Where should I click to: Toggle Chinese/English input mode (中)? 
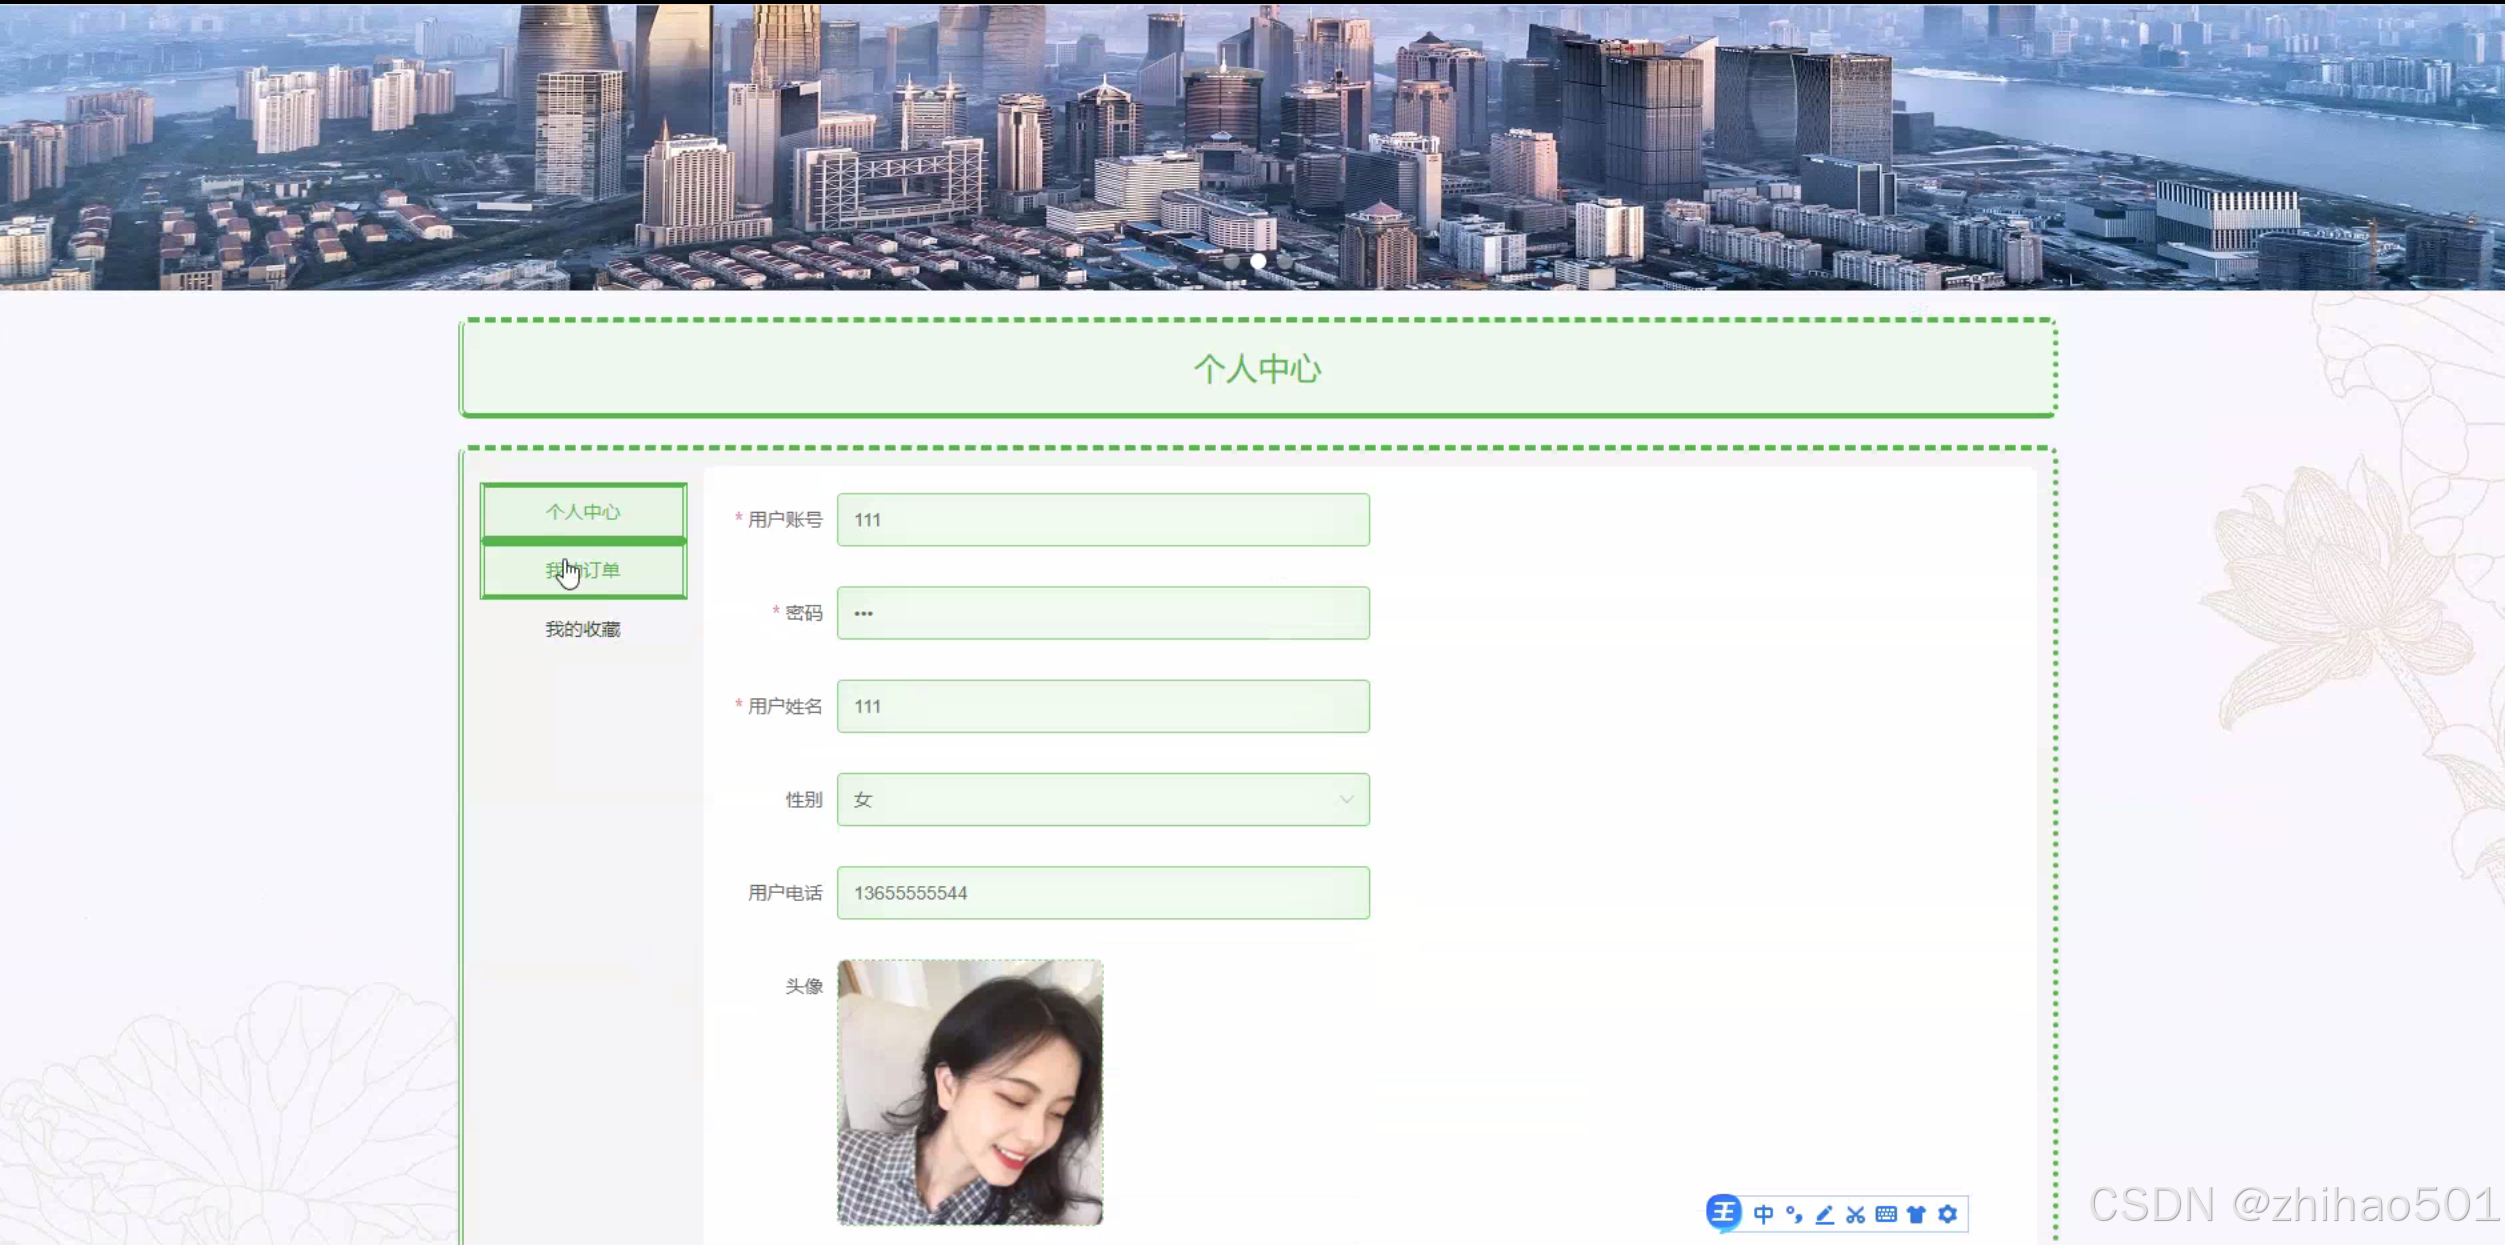[x=1763, y=1214]
